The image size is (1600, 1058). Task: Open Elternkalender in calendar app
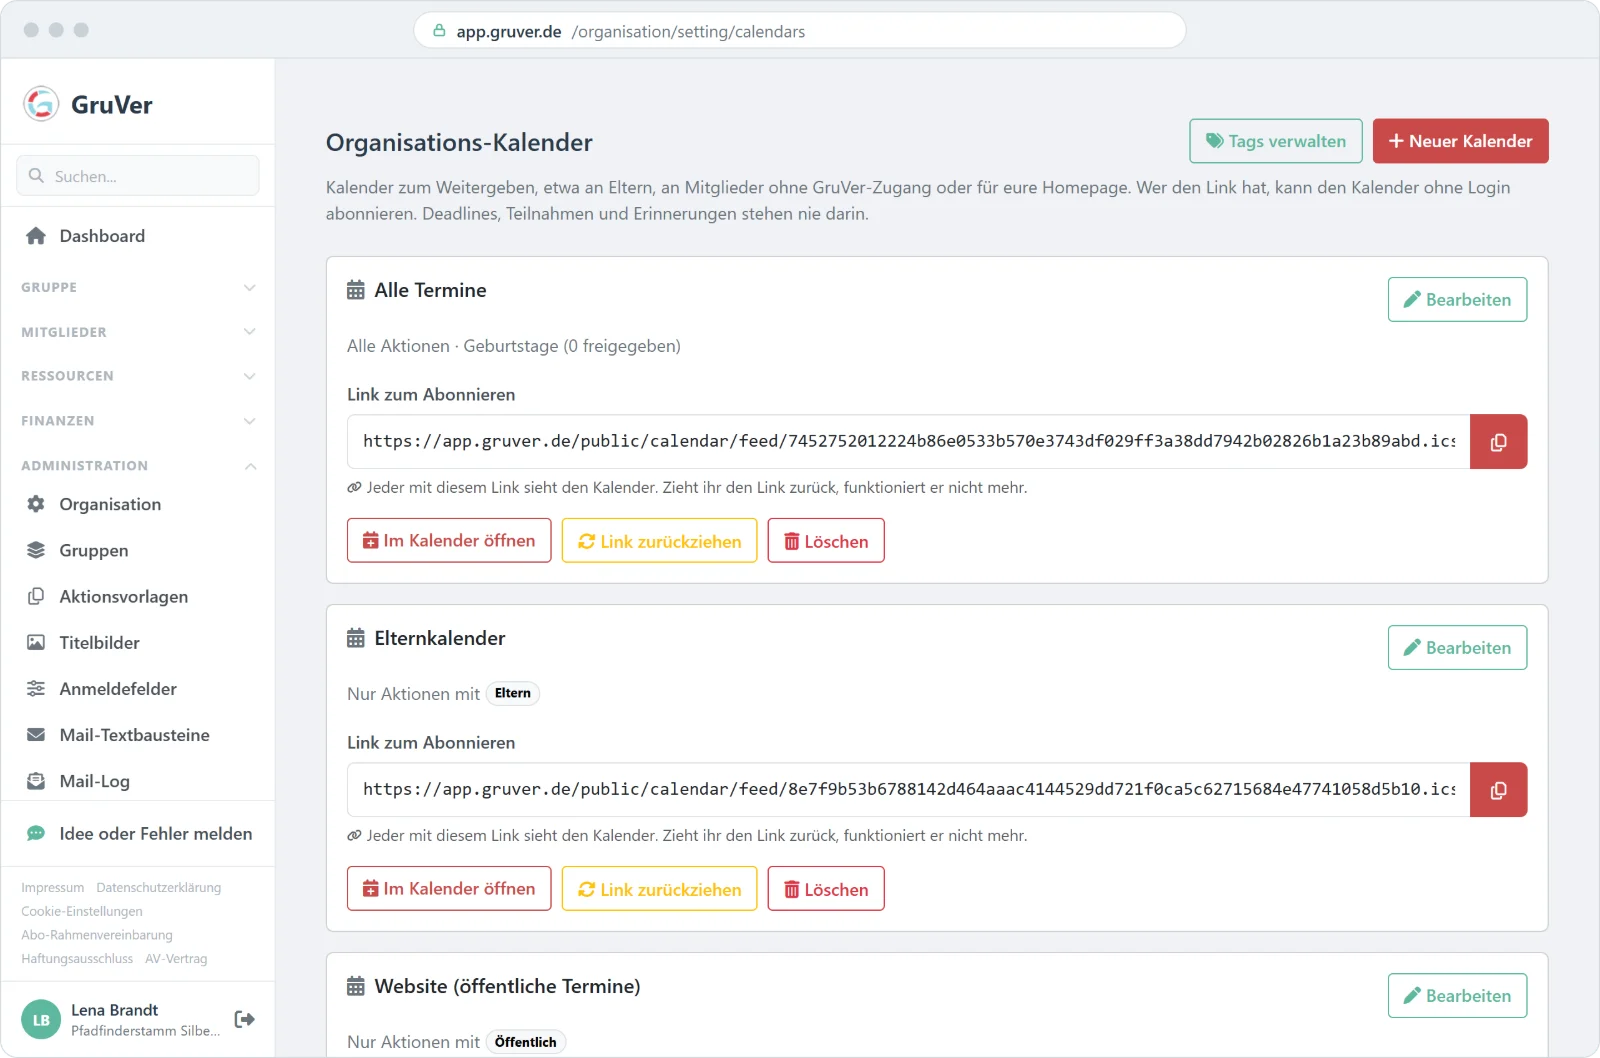coord(449,888)
